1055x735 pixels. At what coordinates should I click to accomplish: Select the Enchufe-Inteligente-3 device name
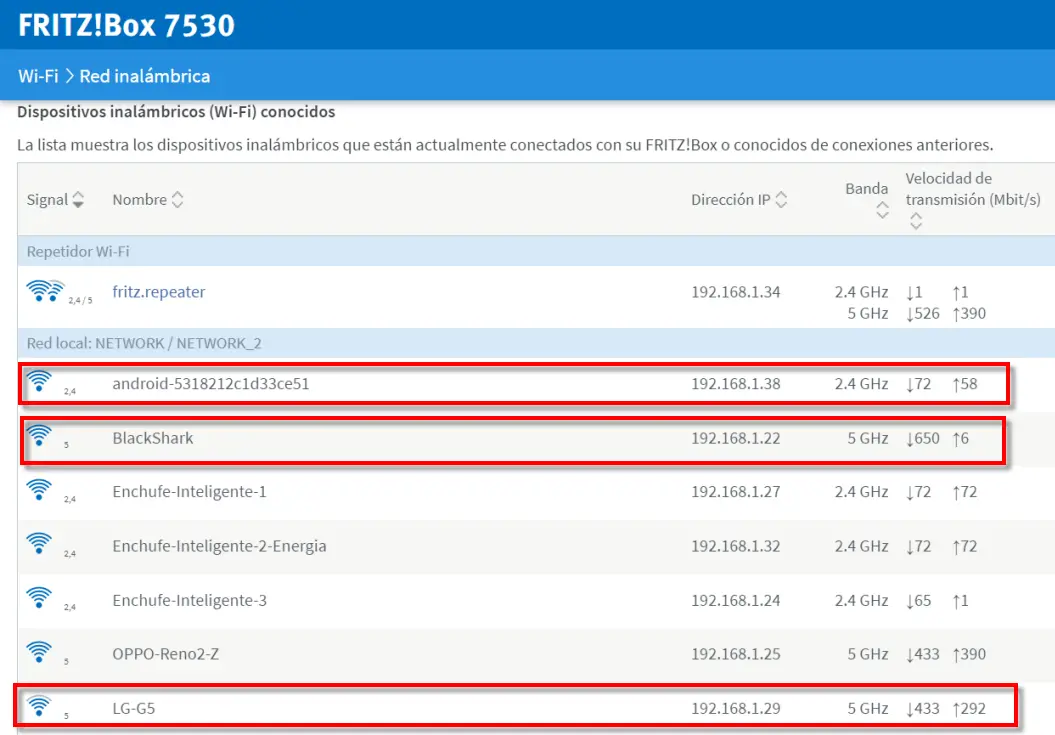click(189, 600)
